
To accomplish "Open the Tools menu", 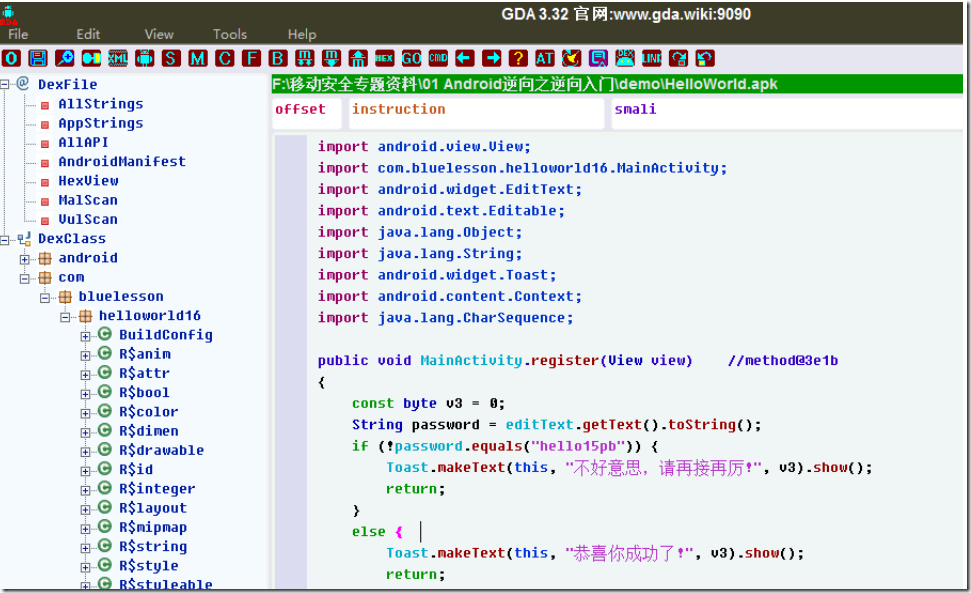I will pos(230,34).
